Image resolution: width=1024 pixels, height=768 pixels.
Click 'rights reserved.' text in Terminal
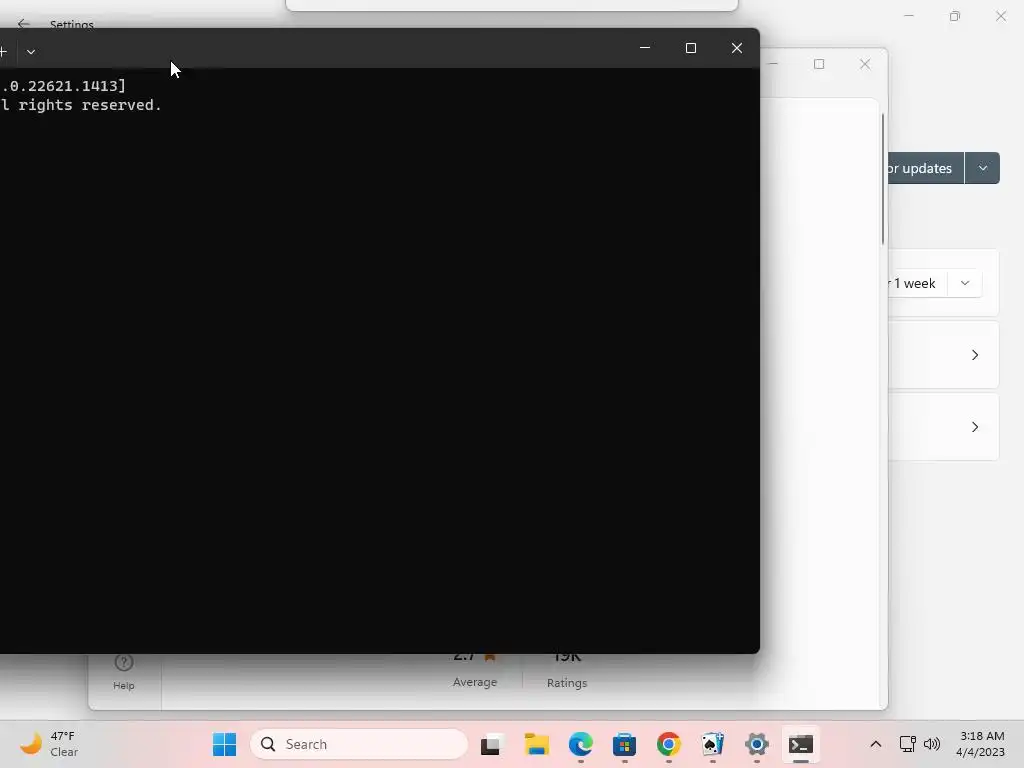click(89, 105)
